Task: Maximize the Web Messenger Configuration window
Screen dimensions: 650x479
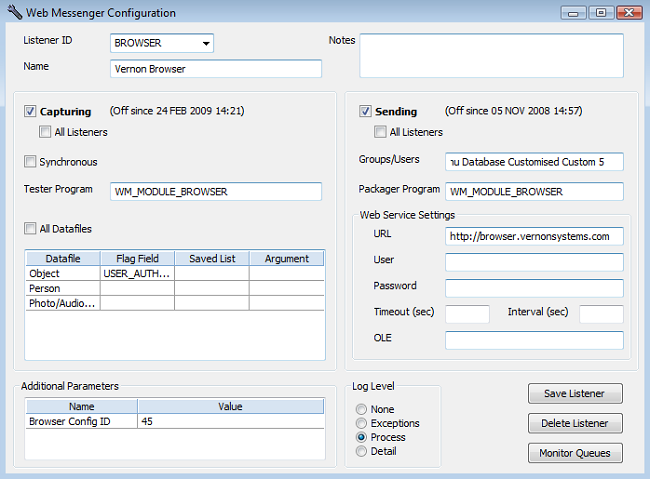Action: click(601, 13)
